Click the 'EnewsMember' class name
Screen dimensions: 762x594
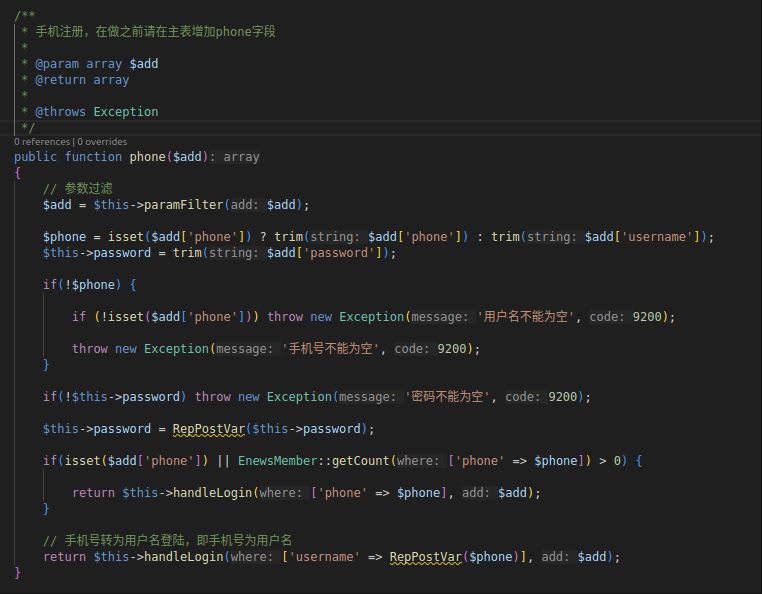277,461
